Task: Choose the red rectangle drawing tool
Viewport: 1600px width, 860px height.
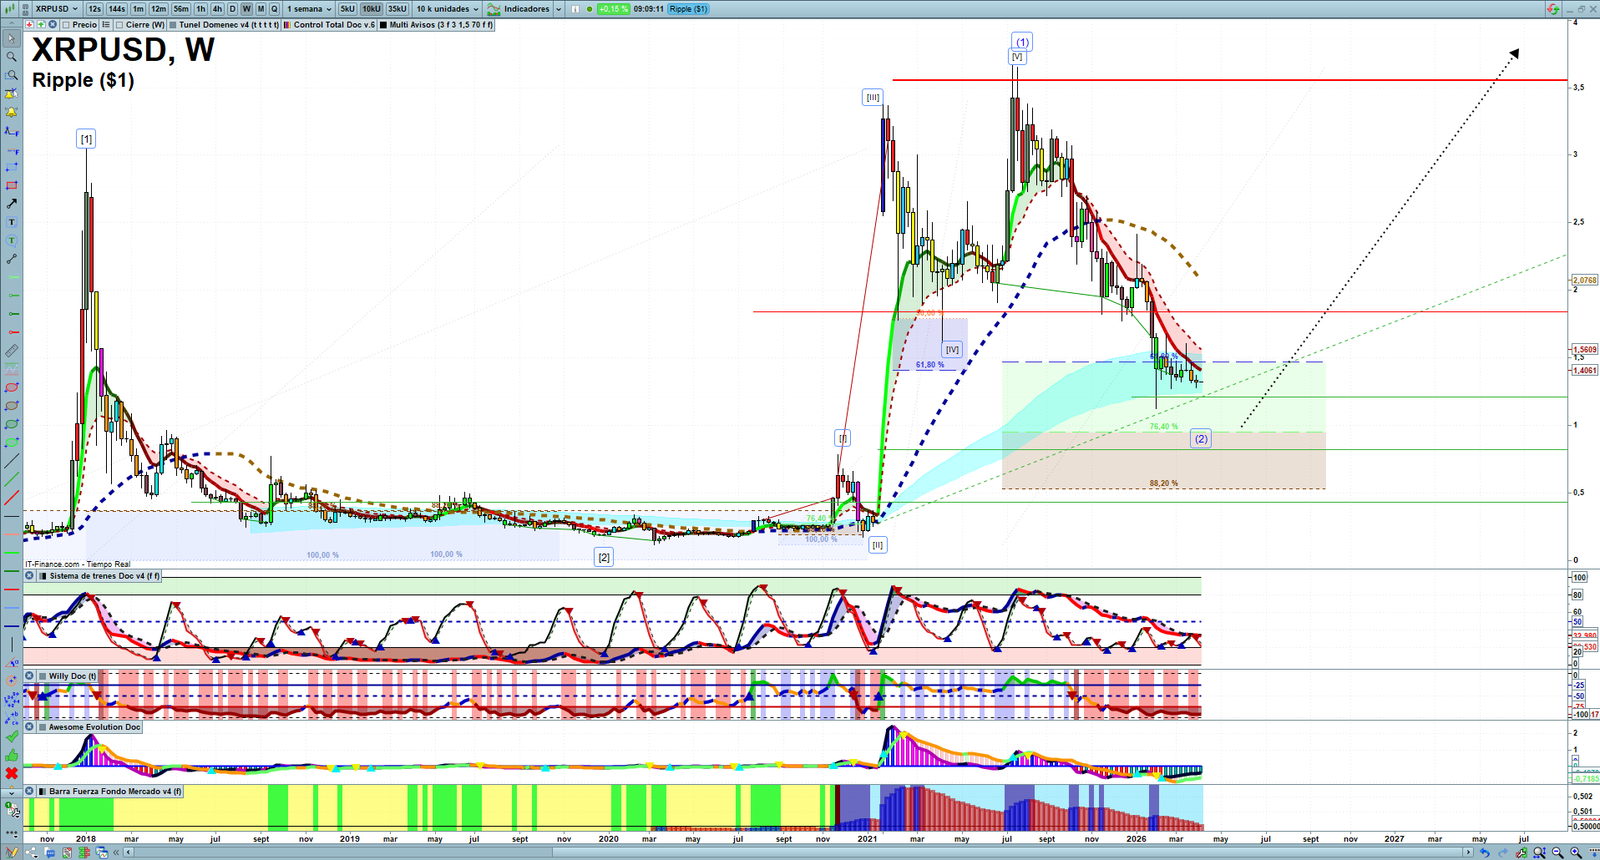Action: pos(11,186)
